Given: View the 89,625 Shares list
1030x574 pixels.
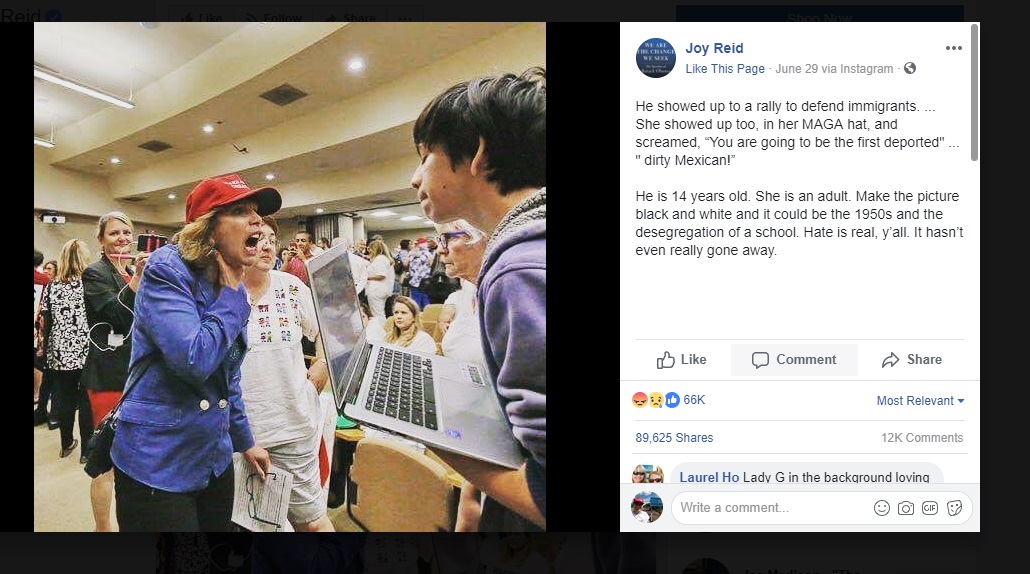Looking at the screenshot, I should [674, 437].
